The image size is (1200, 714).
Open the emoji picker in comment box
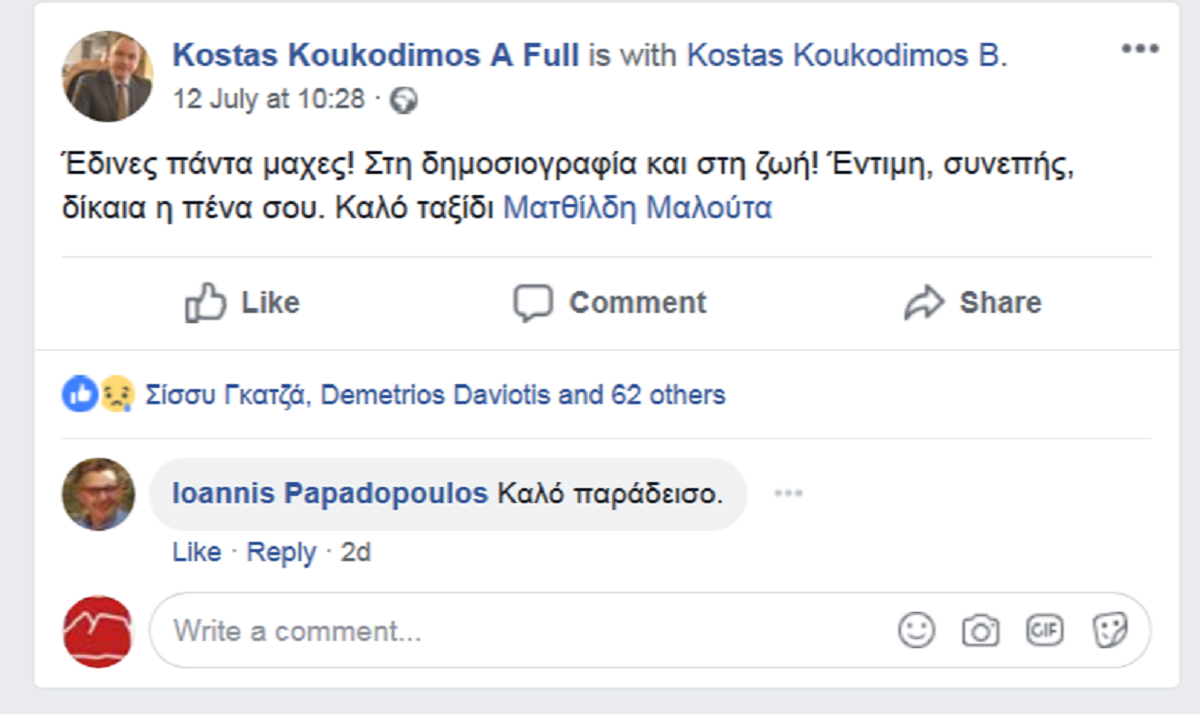916,630
